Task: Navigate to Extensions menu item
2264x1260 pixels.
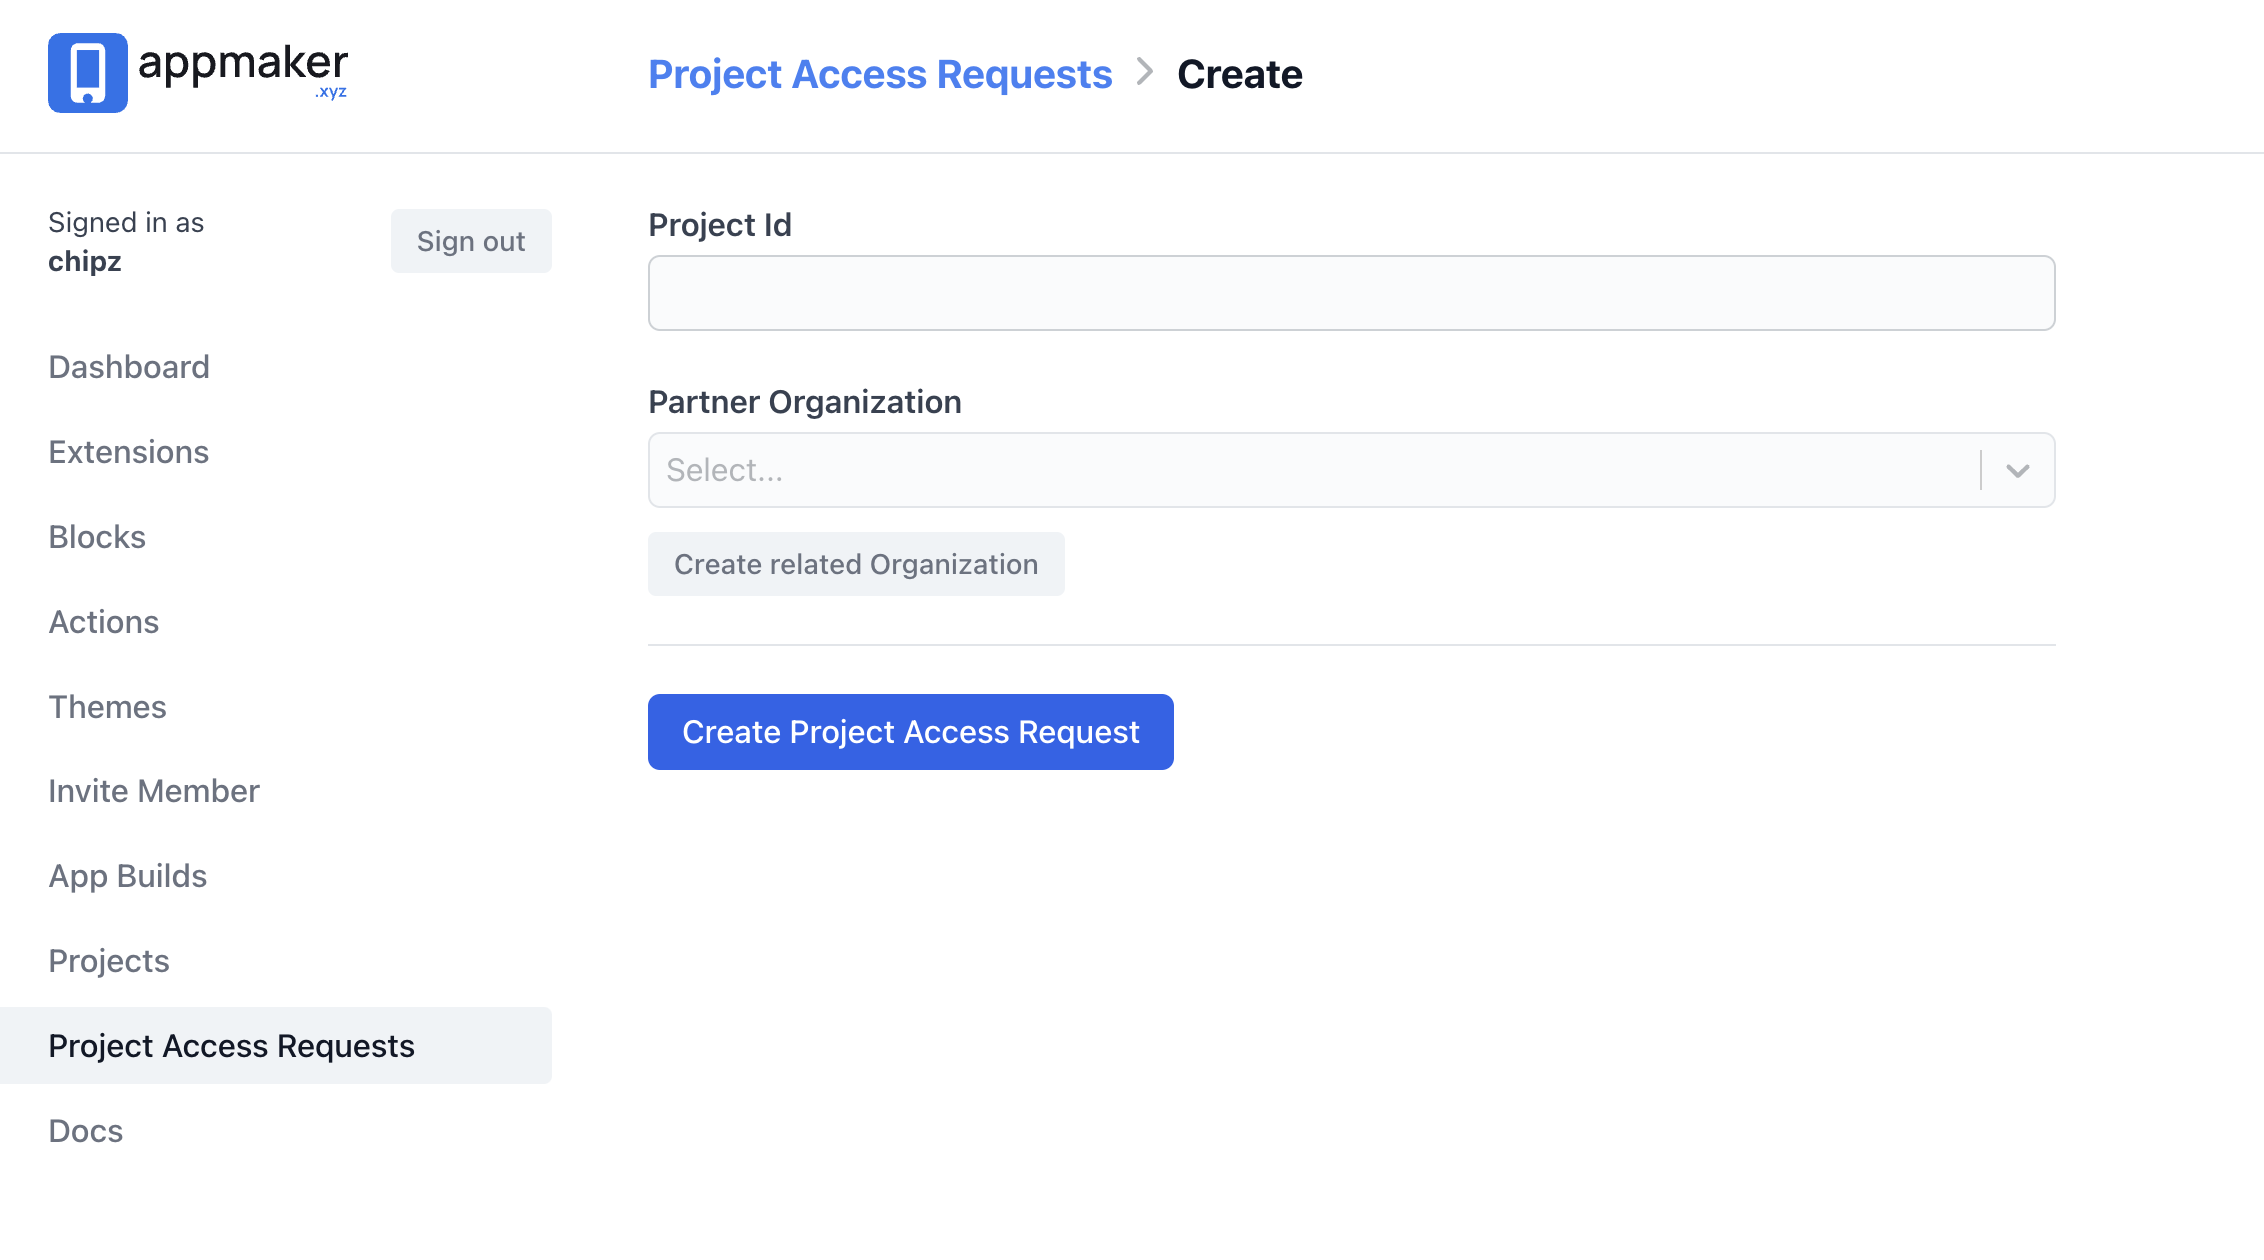Action: tap(129, 452)
